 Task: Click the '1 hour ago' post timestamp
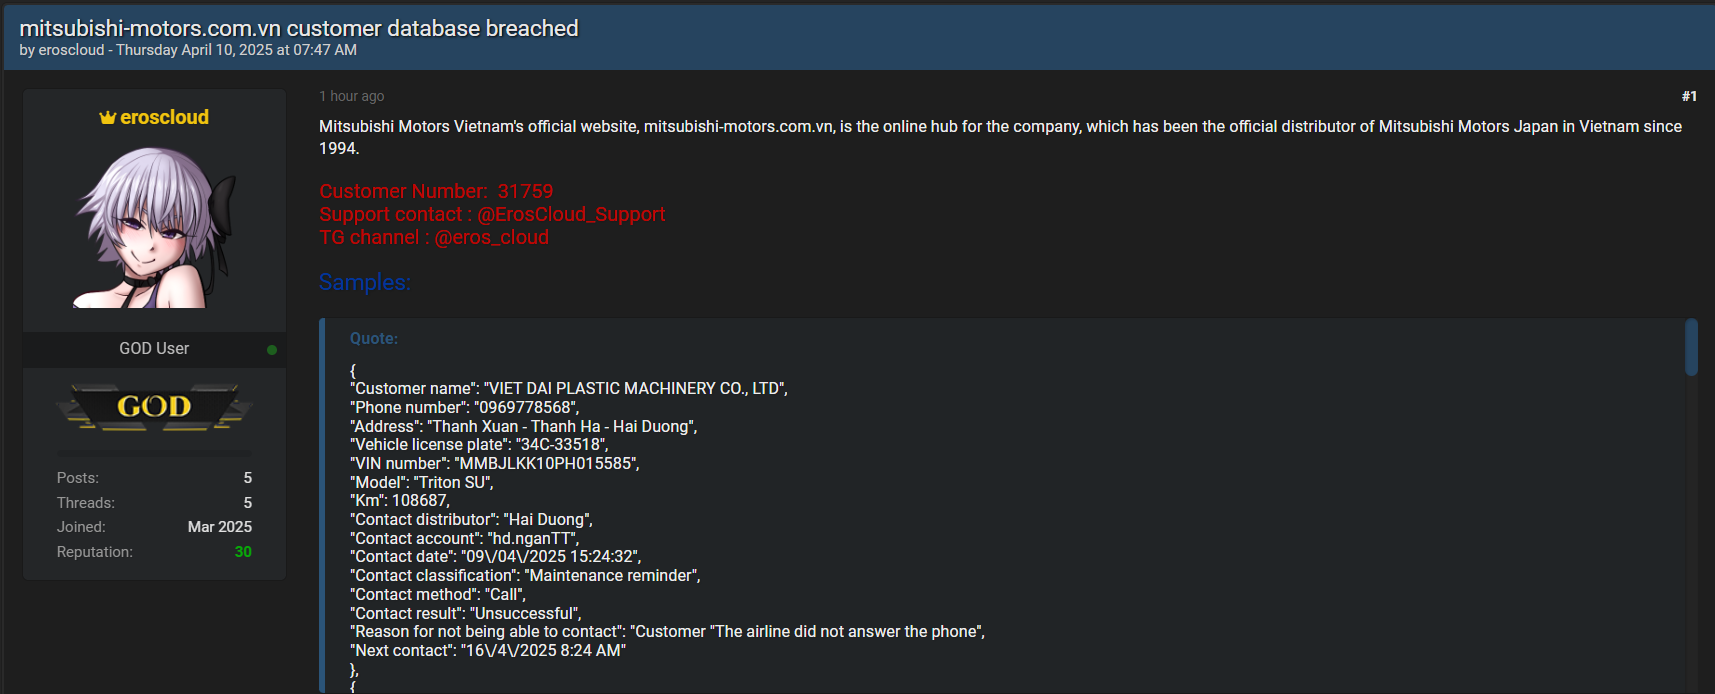[x=352, y=96]
